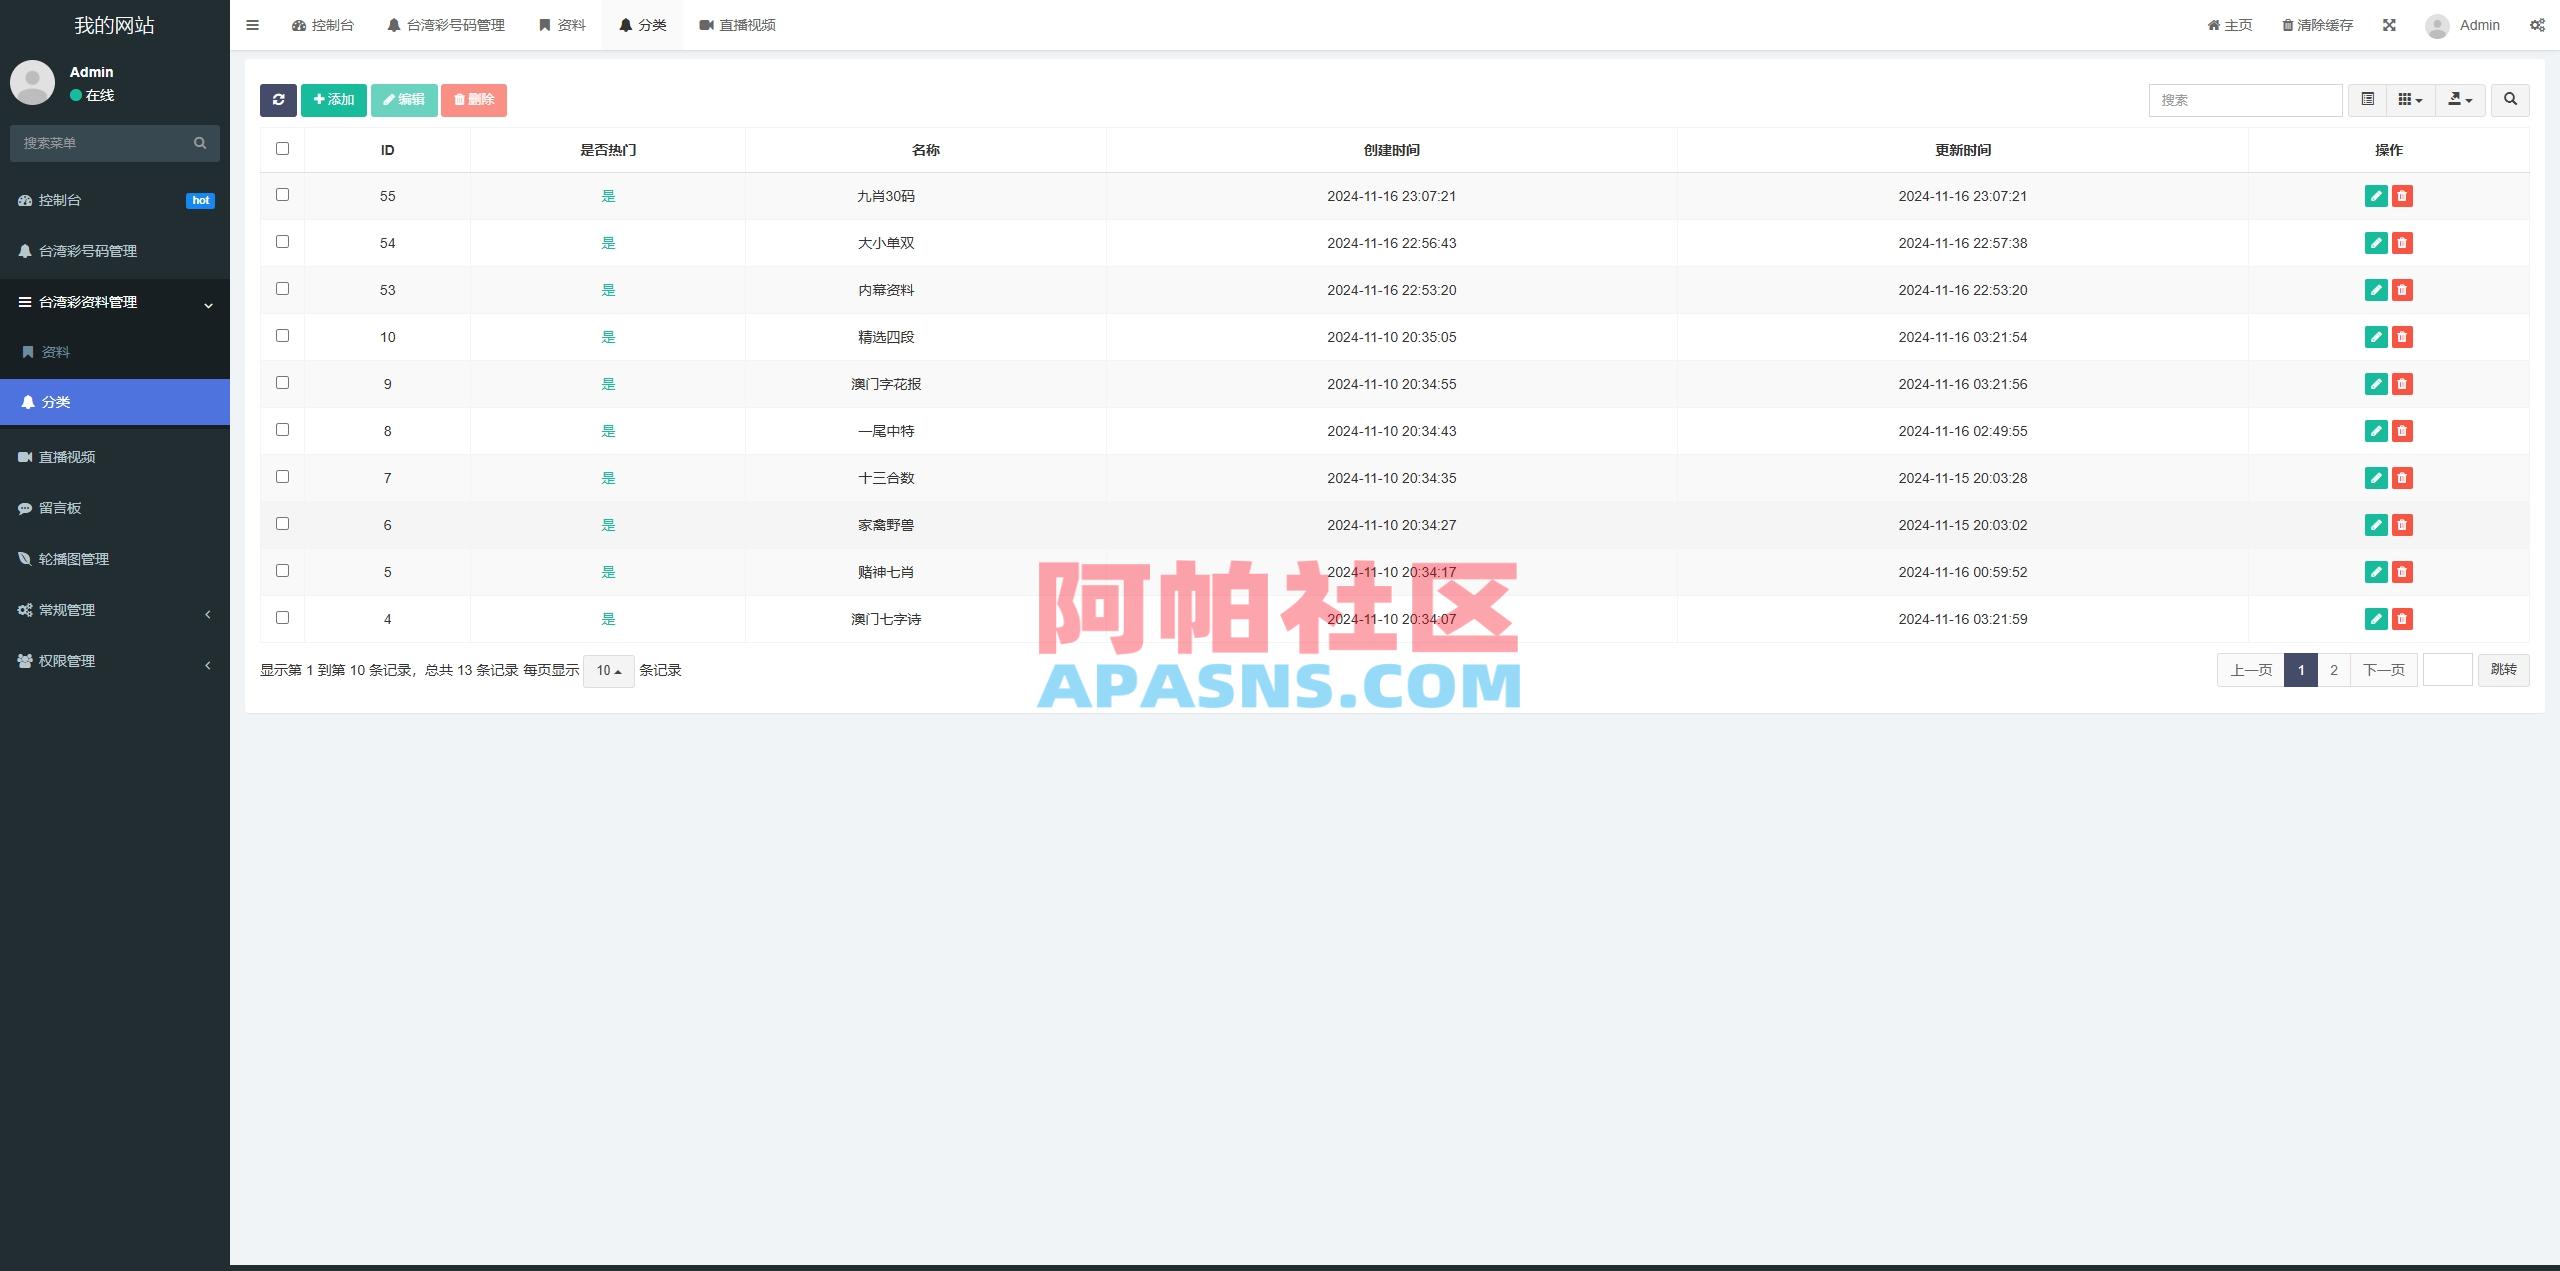Edit the 九肖30码 row with pencil icon

pyautogui.click(x=2376, y=196)
